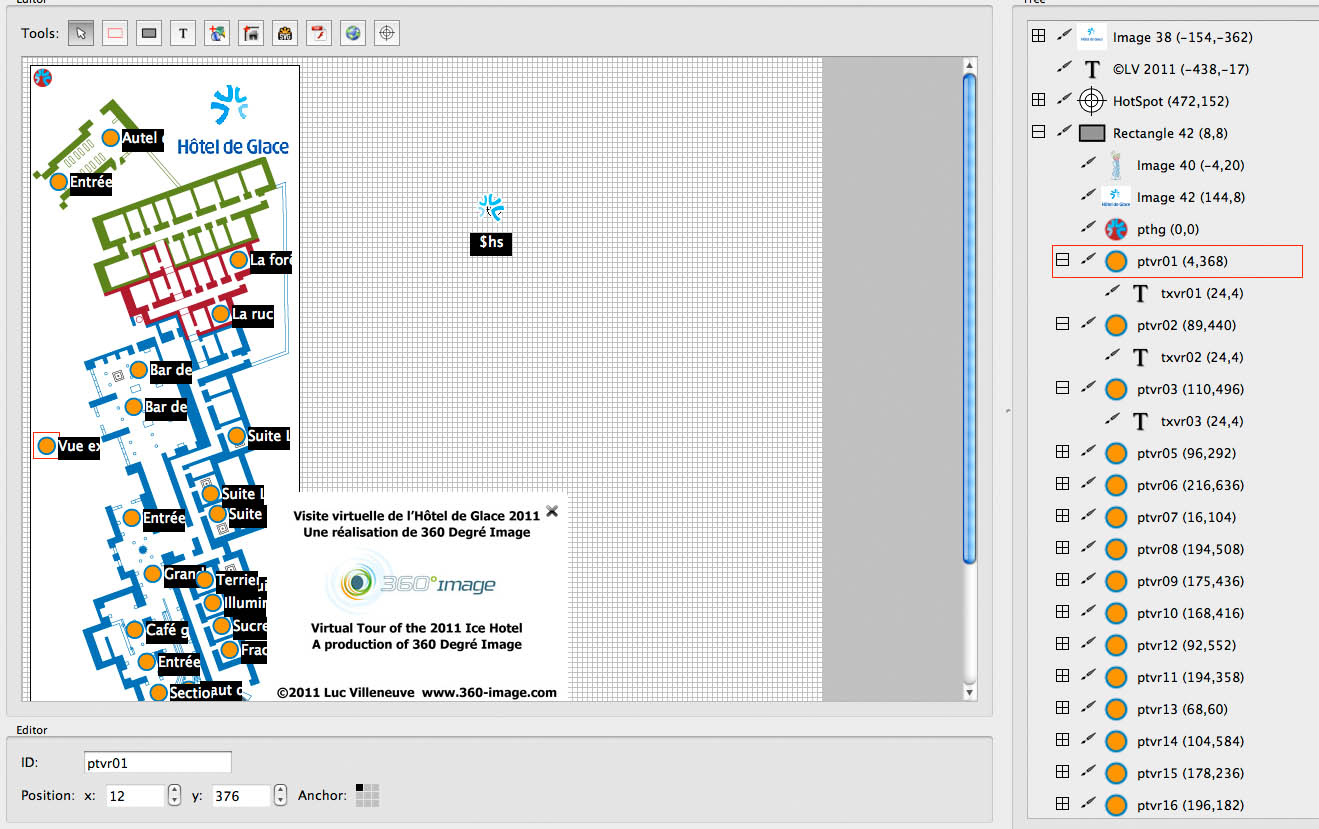The height and width of the screenshot is (829, 1319).
Task: Click the T icon of txvr02
Action: (1140, 357)
